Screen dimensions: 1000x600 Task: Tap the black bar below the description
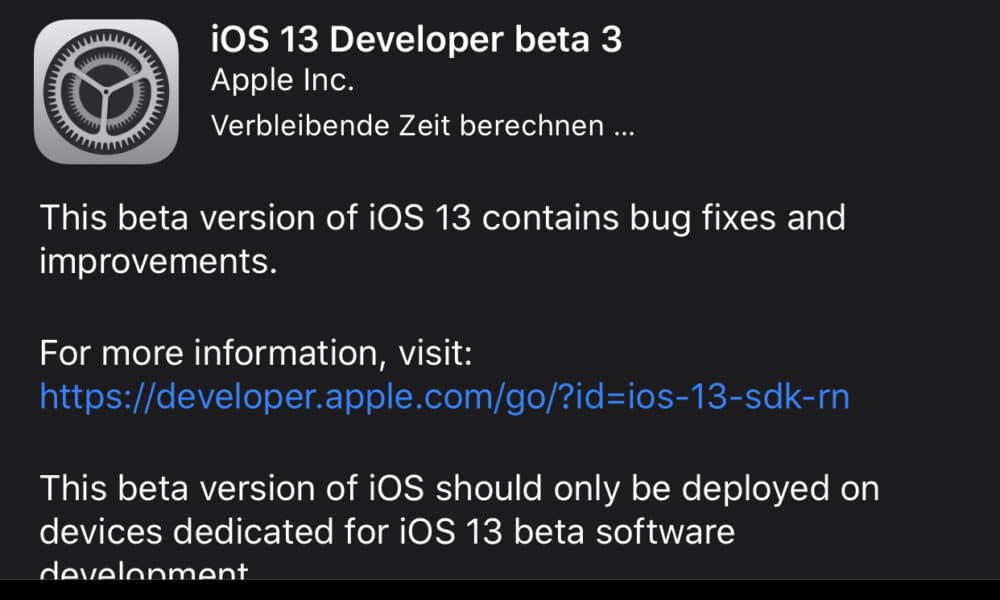coord(500,590)
